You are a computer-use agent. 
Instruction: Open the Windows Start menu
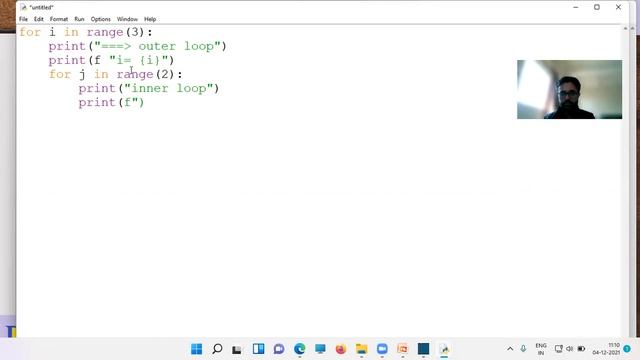click(196, 349)
